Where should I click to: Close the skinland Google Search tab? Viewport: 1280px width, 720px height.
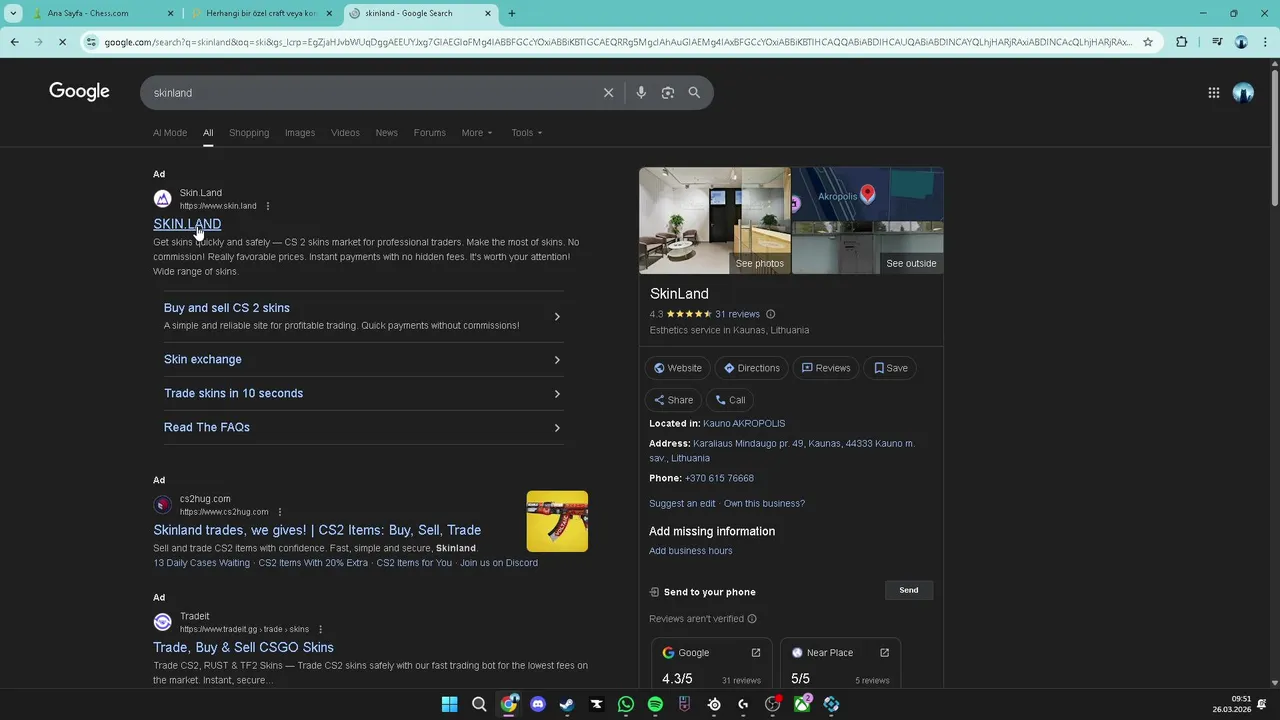pos(488,13)
